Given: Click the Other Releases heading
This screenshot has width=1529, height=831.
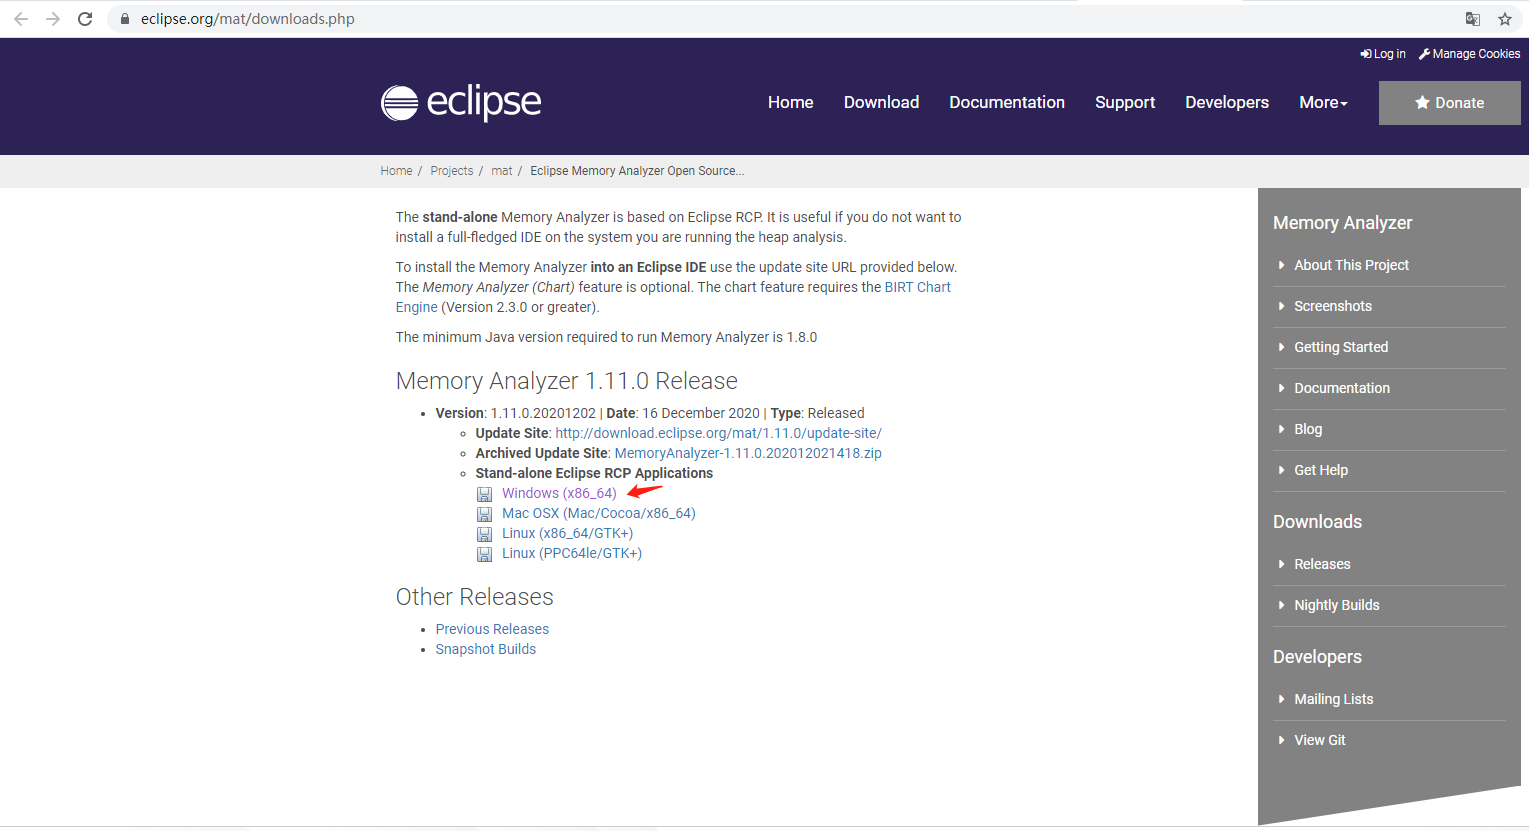Looking at the screenshot, I should 475,597.
